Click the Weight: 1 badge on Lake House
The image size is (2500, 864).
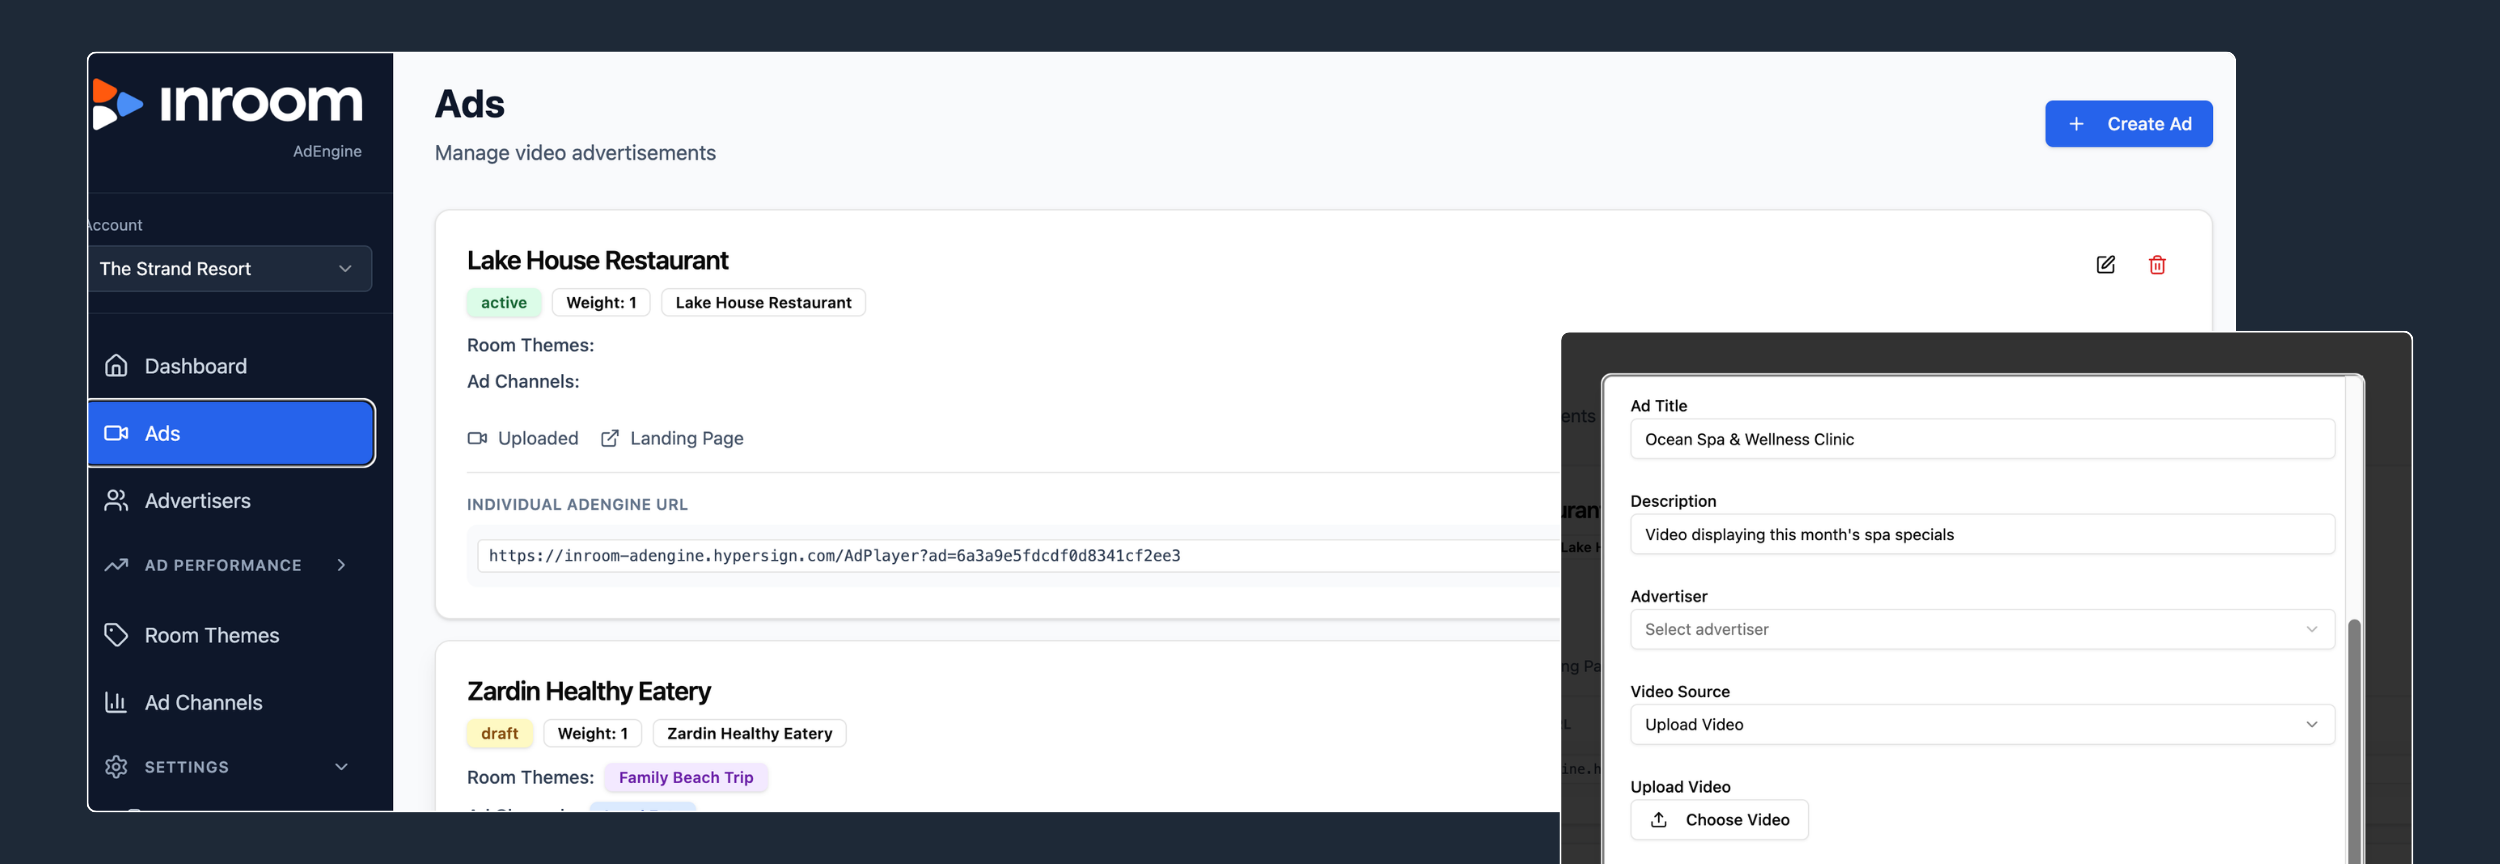pyautogui.click(x=601, y=303)
